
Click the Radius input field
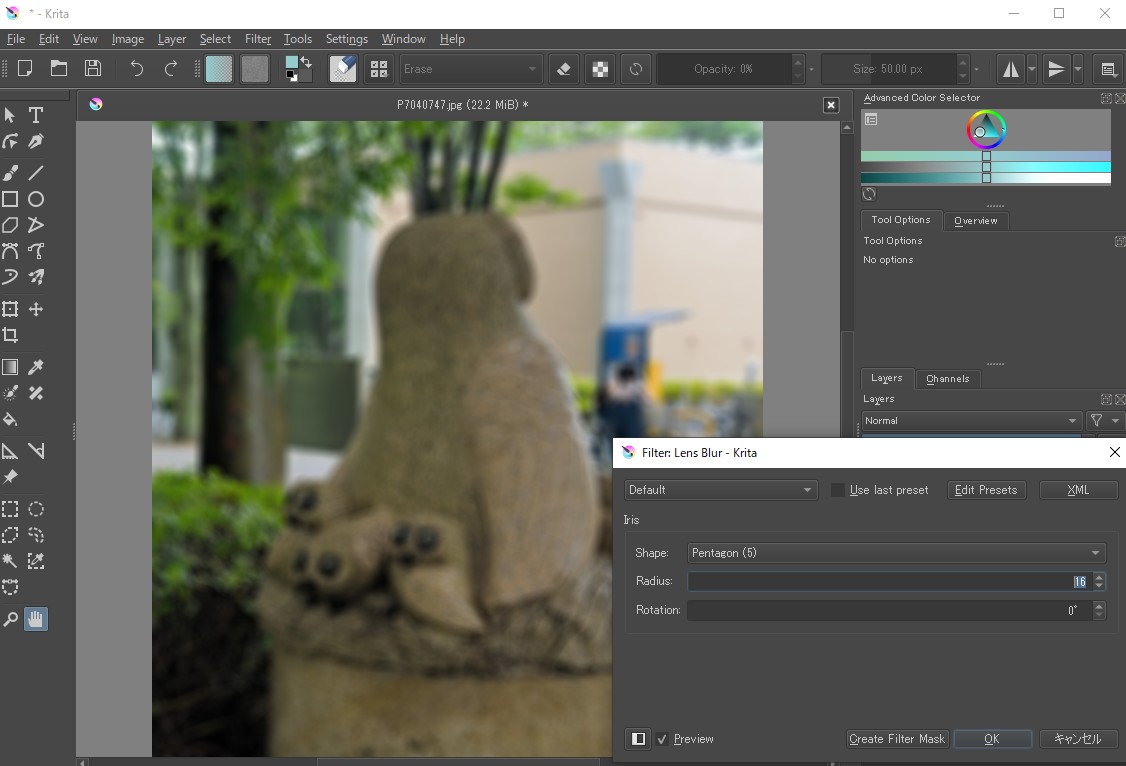[889, 581]
